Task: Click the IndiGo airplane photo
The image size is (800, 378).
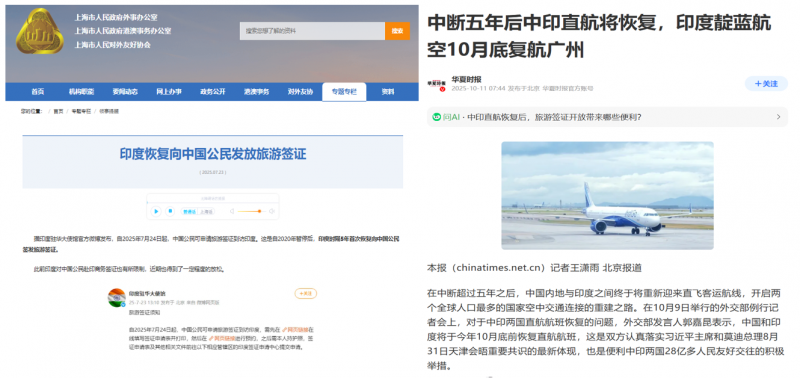Action: [607, 195]
